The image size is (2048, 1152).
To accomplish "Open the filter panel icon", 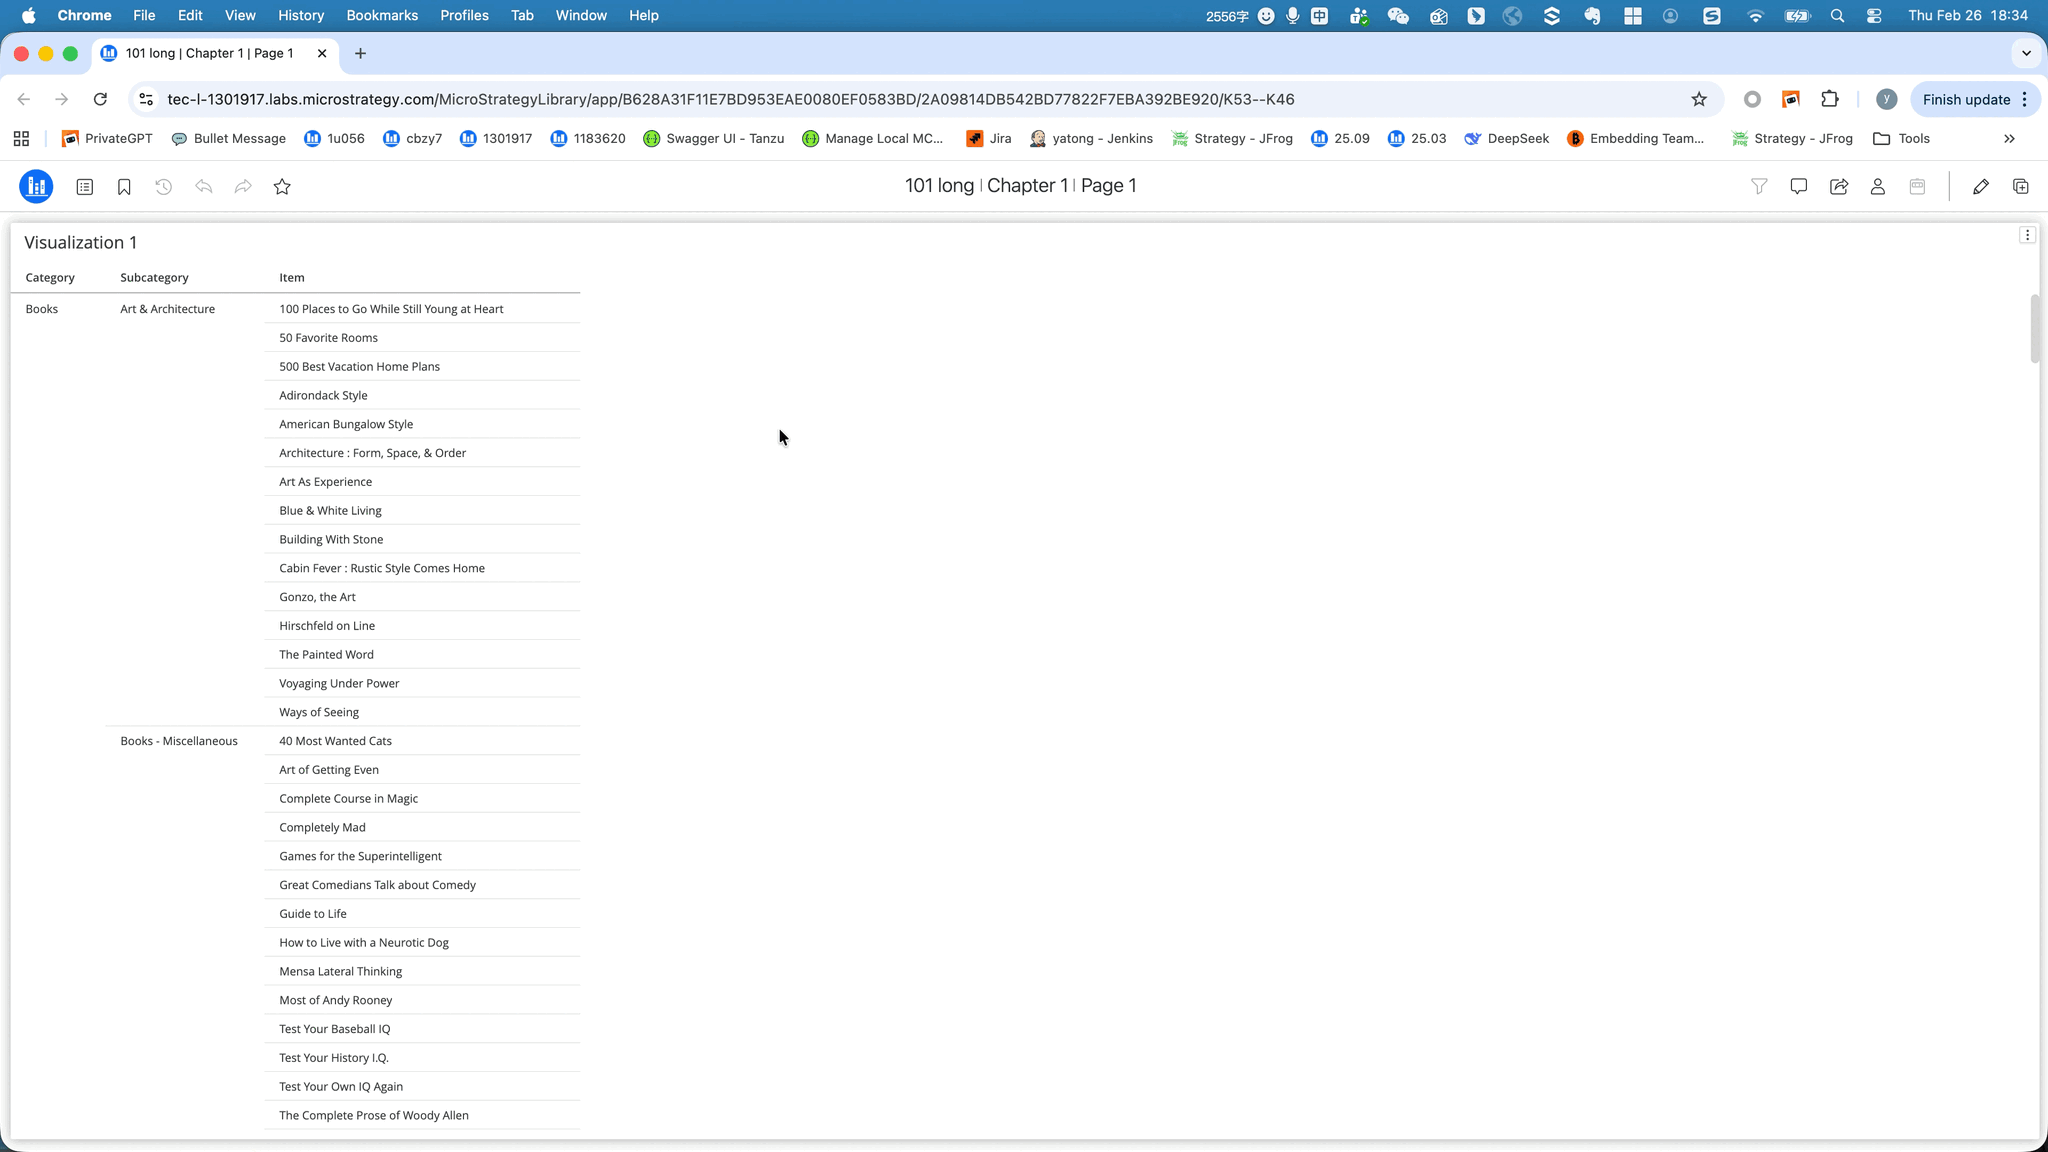I will (x=1759, y=186).
